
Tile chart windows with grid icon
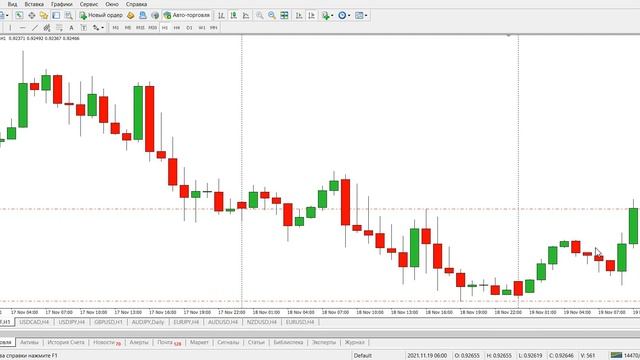point(284,16)
